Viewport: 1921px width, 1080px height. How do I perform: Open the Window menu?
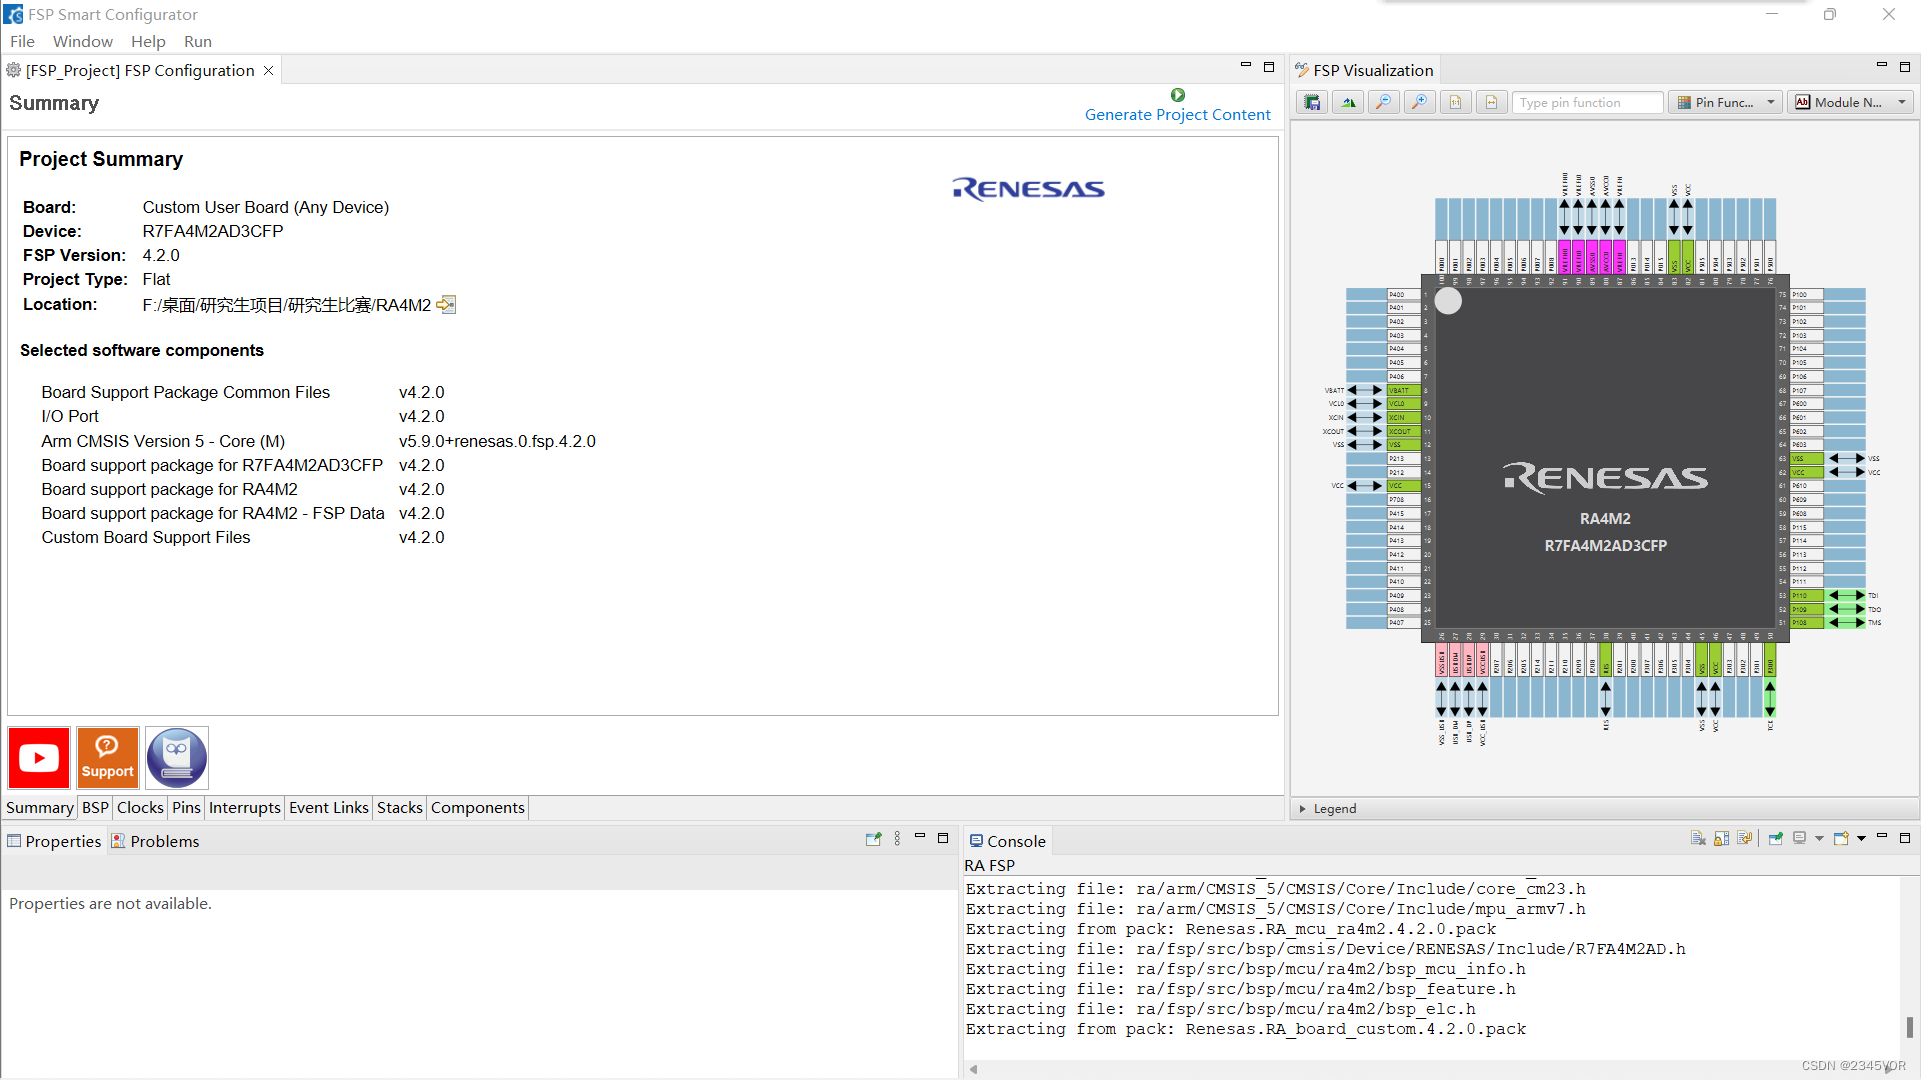pos(83,41)
